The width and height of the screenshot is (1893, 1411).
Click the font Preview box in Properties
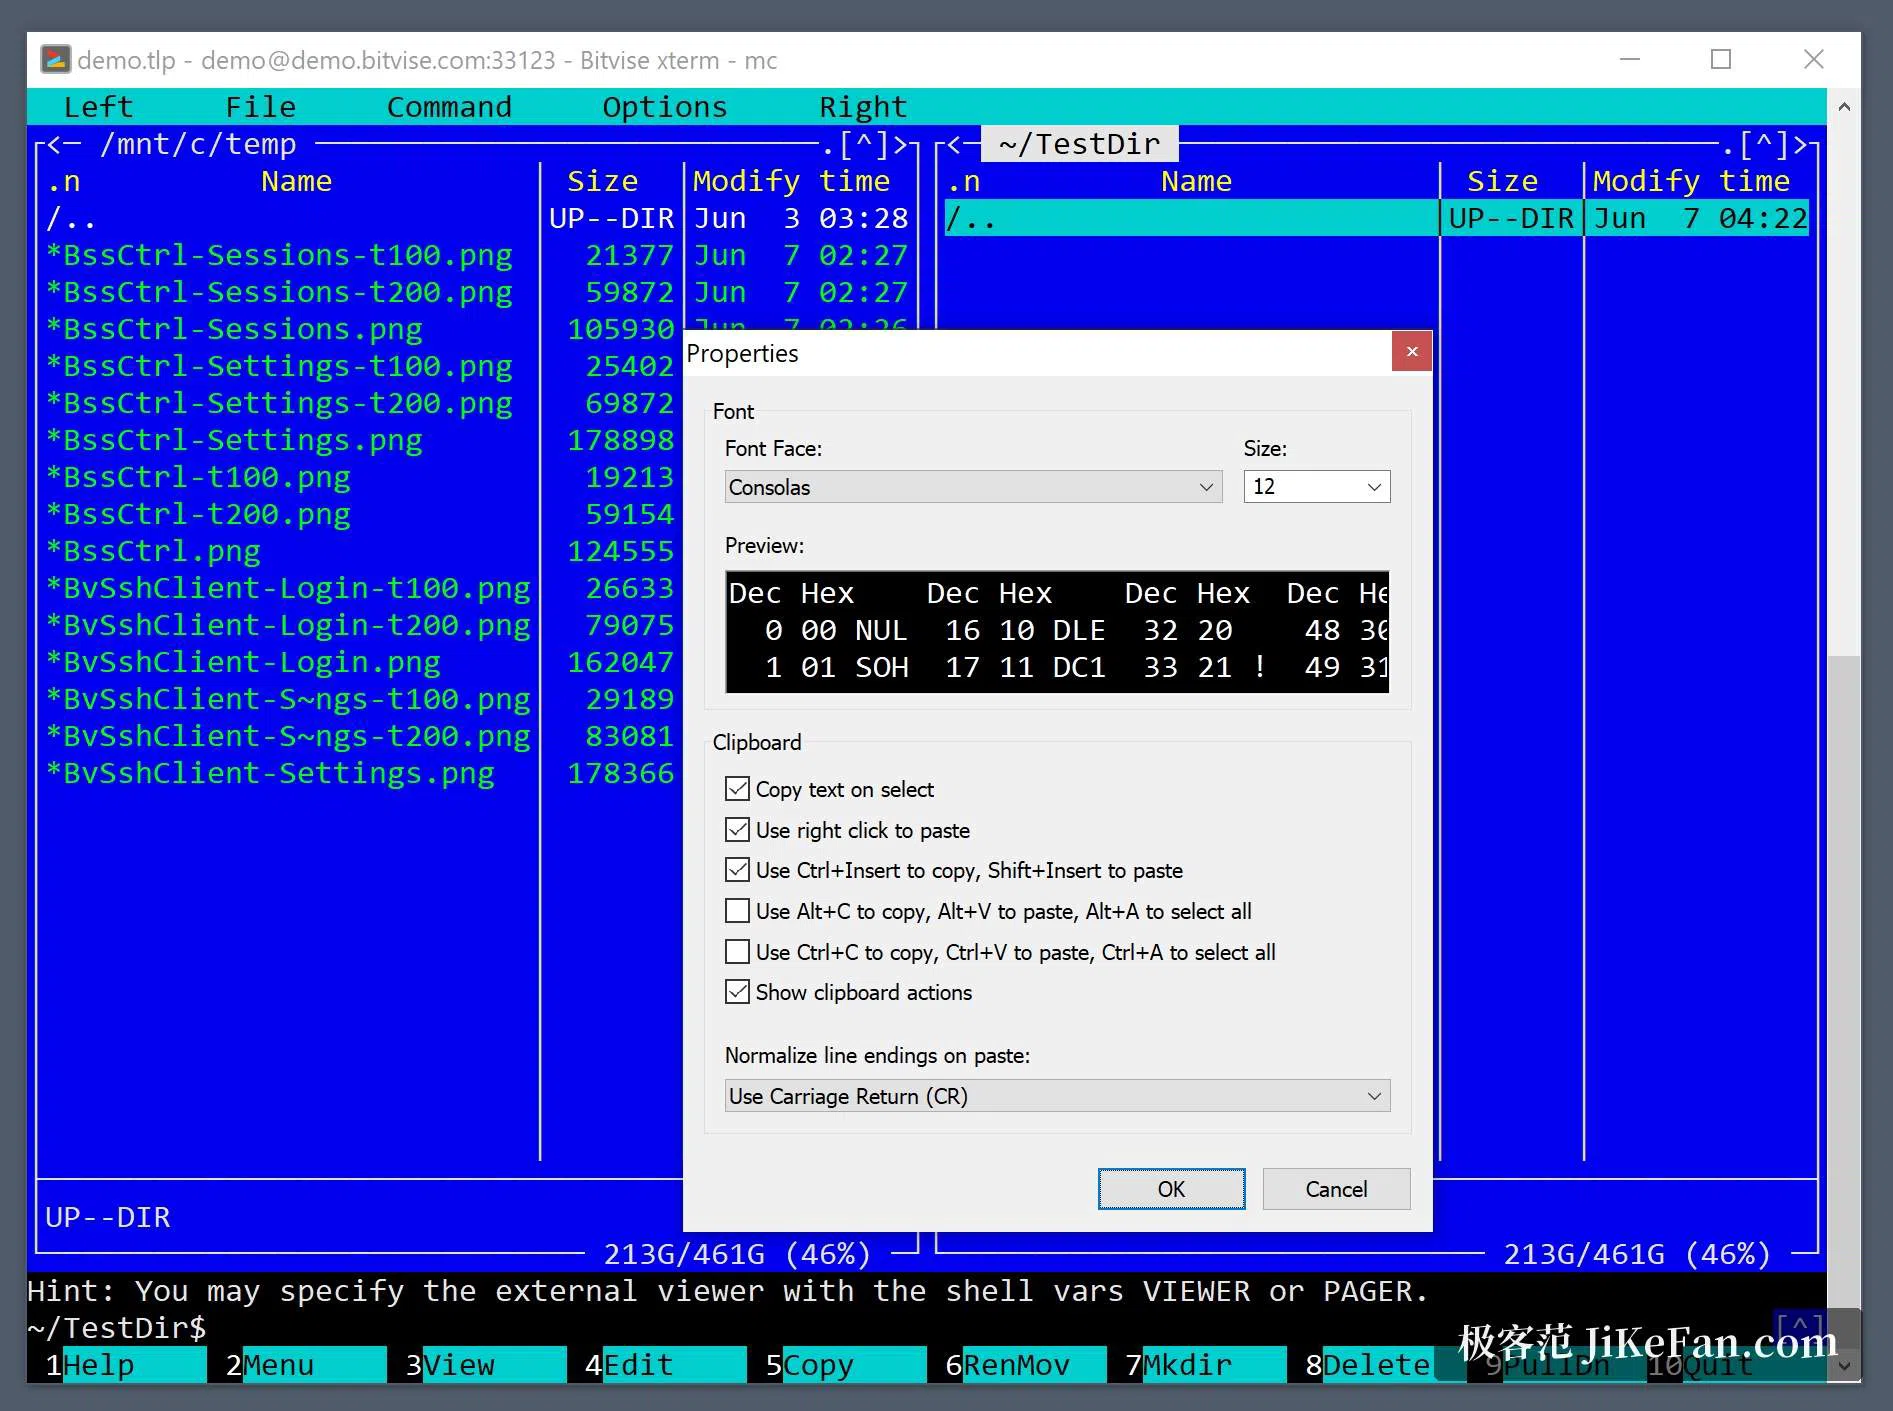(1057, 631)
